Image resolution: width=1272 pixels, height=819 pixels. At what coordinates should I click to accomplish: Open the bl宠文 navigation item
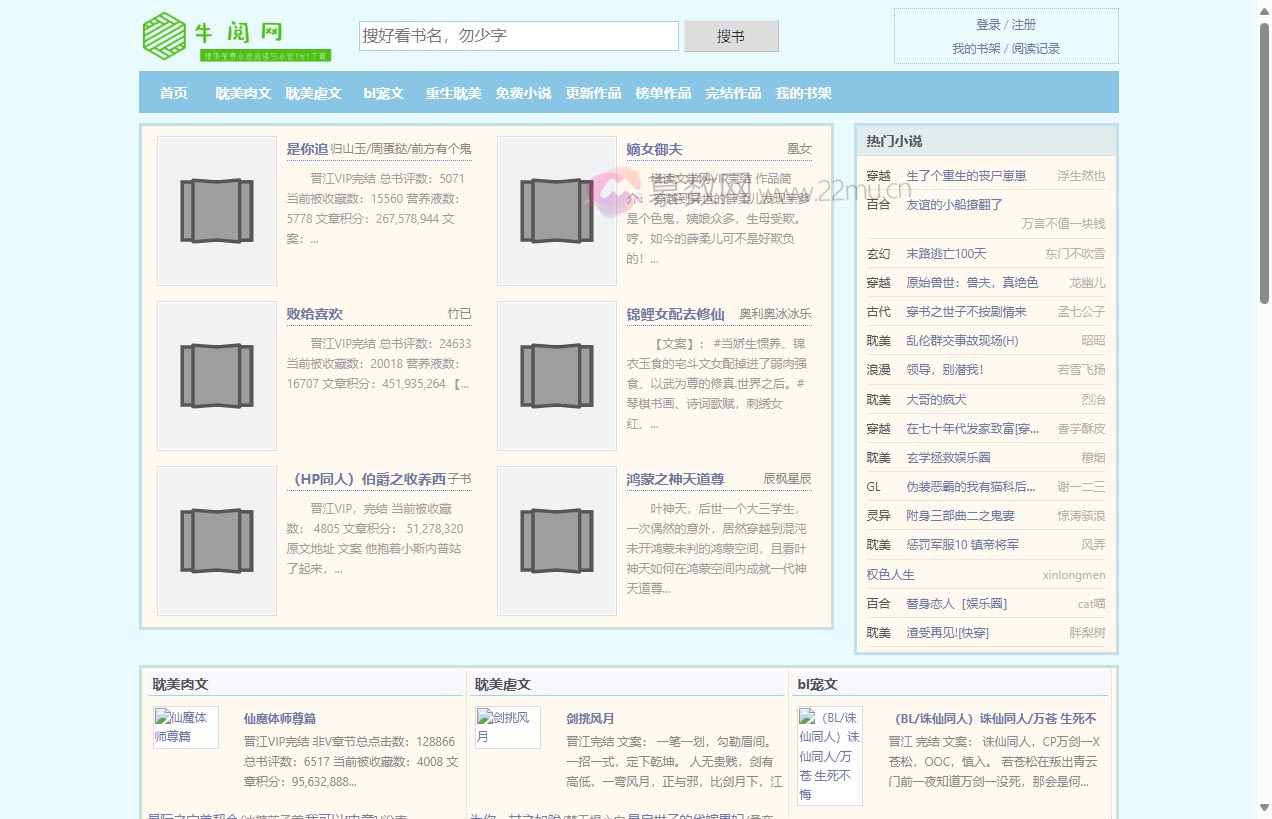click(x=383, y=93)
